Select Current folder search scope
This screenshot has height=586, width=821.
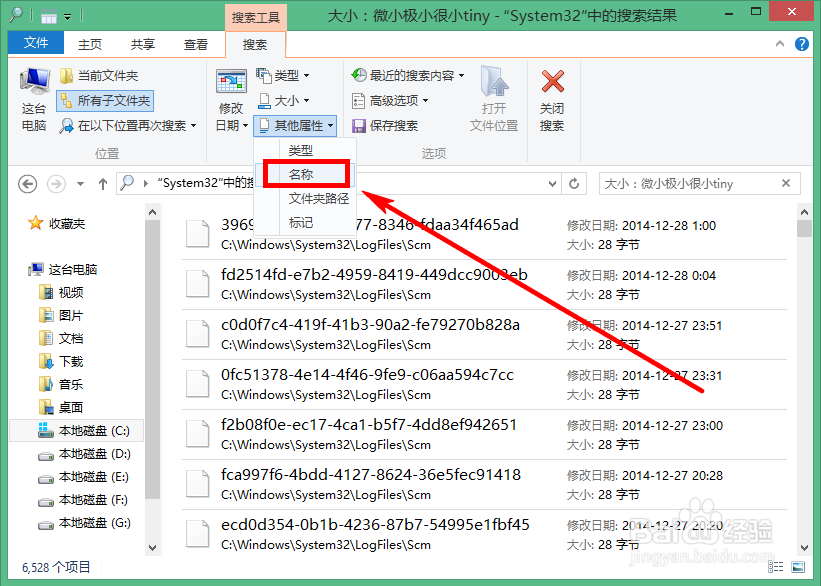[x=98, y=76]
